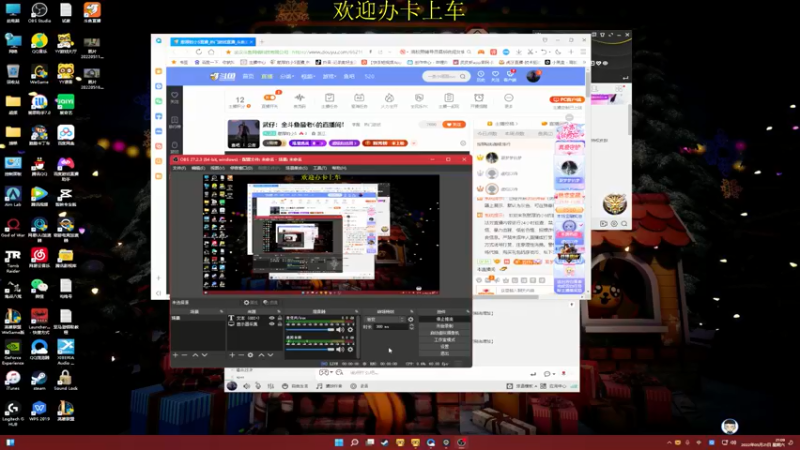Screen dimensions: 800x450
Task: Switch to the active browser tab
Action: (212, 42)
